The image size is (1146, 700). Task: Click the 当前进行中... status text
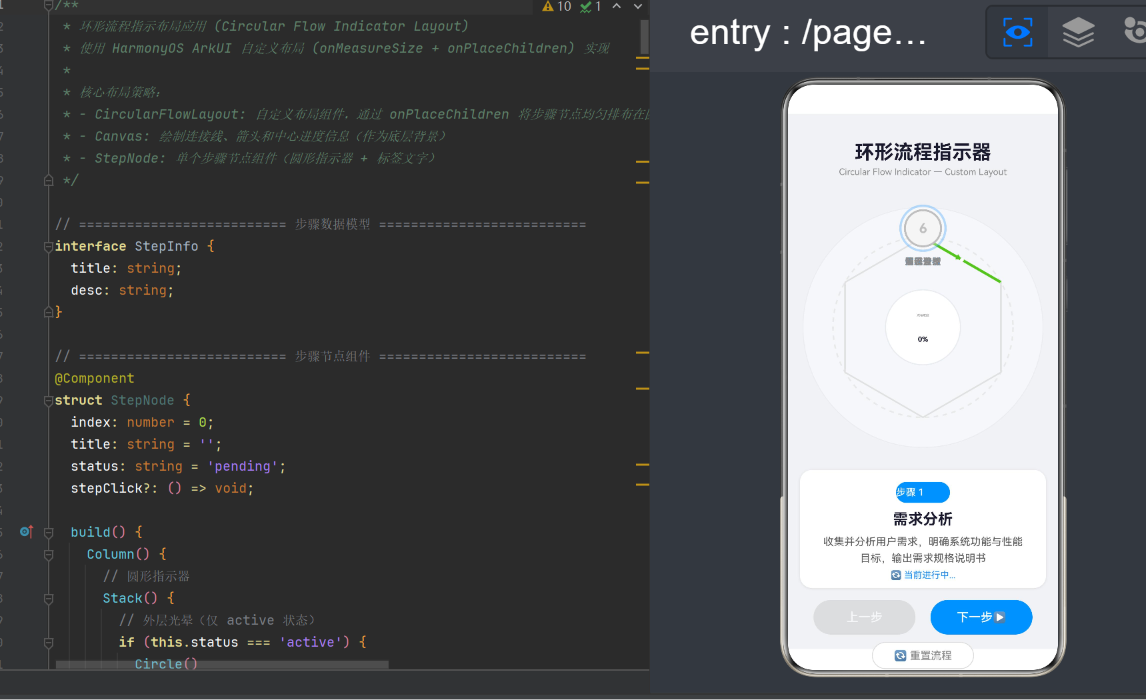click(923, 575)
